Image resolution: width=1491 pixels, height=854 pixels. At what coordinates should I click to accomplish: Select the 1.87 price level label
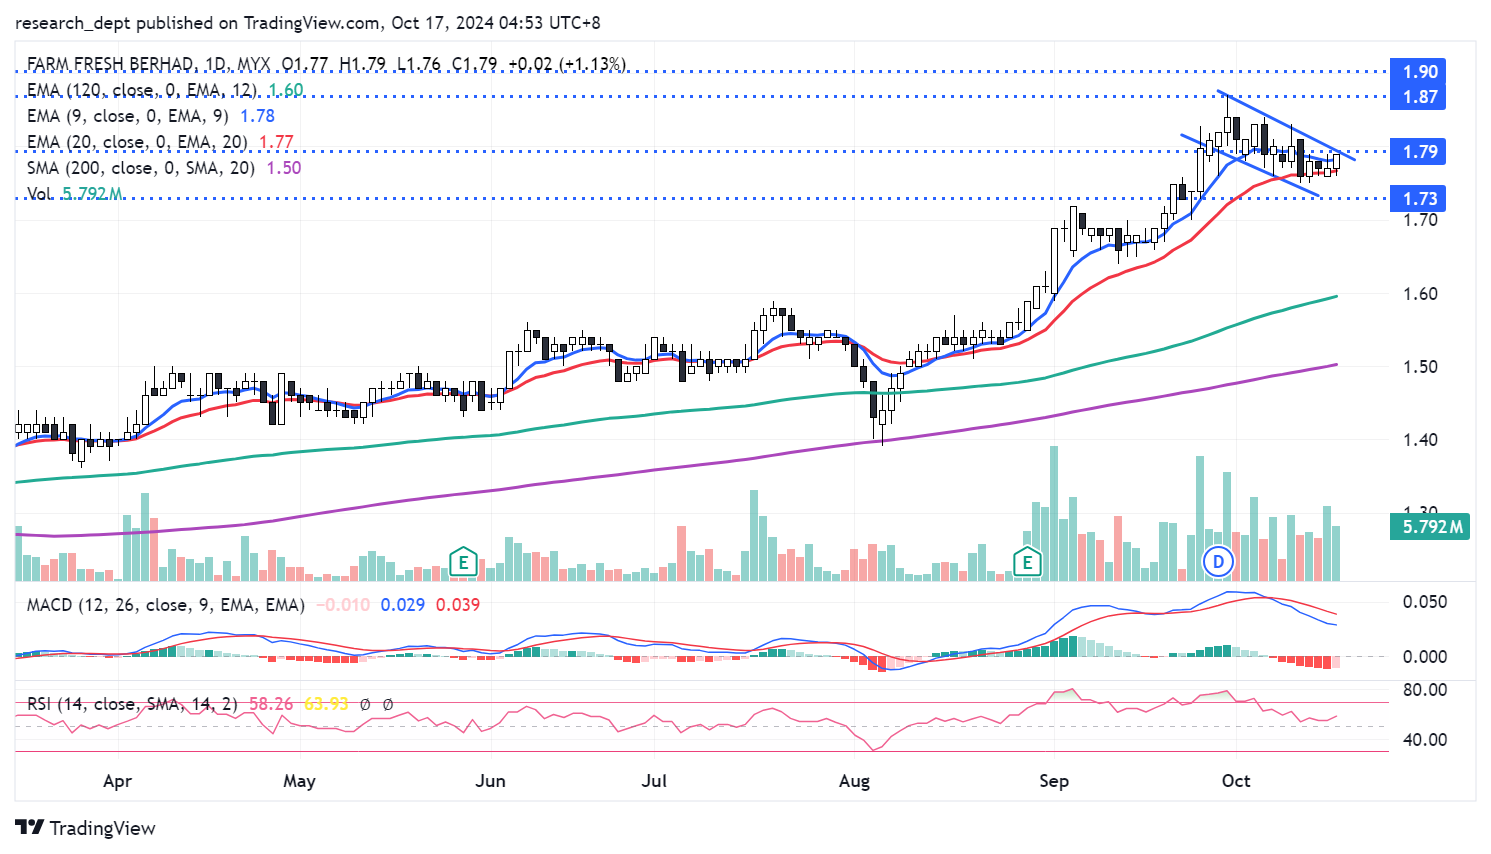[x=1419, y=97]
